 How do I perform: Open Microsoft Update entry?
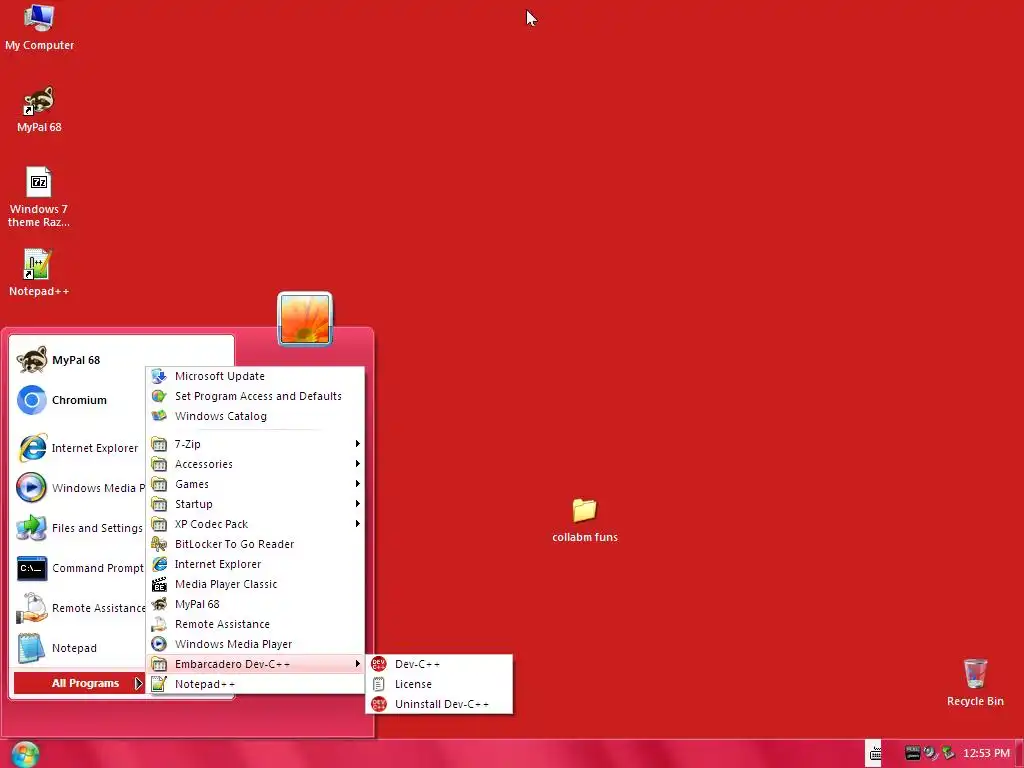click(x=255, y=376)
